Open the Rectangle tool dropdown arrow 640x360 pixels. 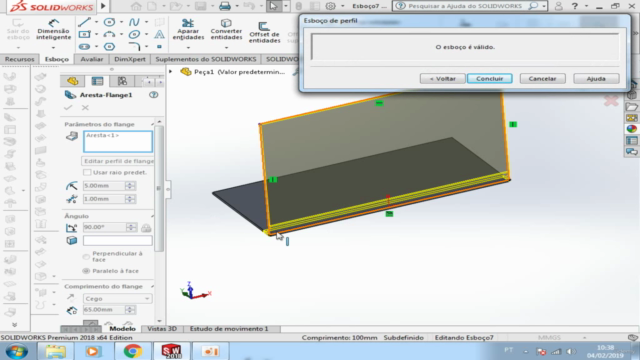96,35
